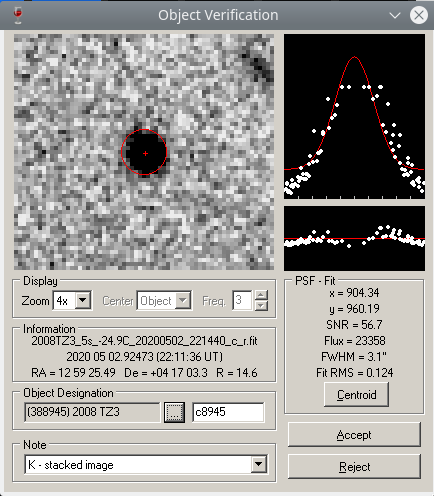Expand the Zoom dropdown arrow
Image resolution: width=434 pixels, height=496 pixels.
[83, 300]
